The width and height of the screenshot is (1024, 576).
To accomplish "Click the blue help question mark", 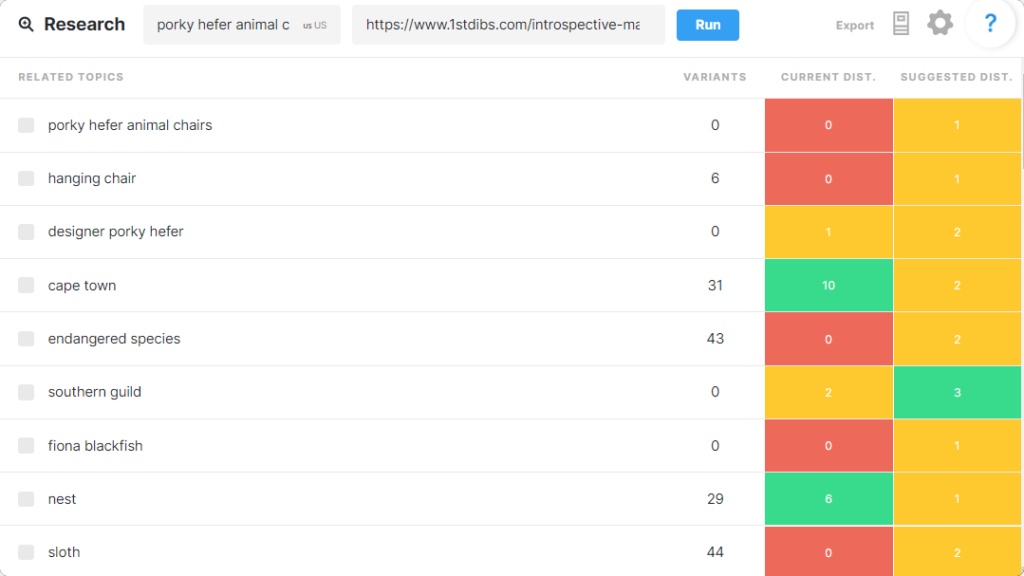I will click(x=989, y=23).
